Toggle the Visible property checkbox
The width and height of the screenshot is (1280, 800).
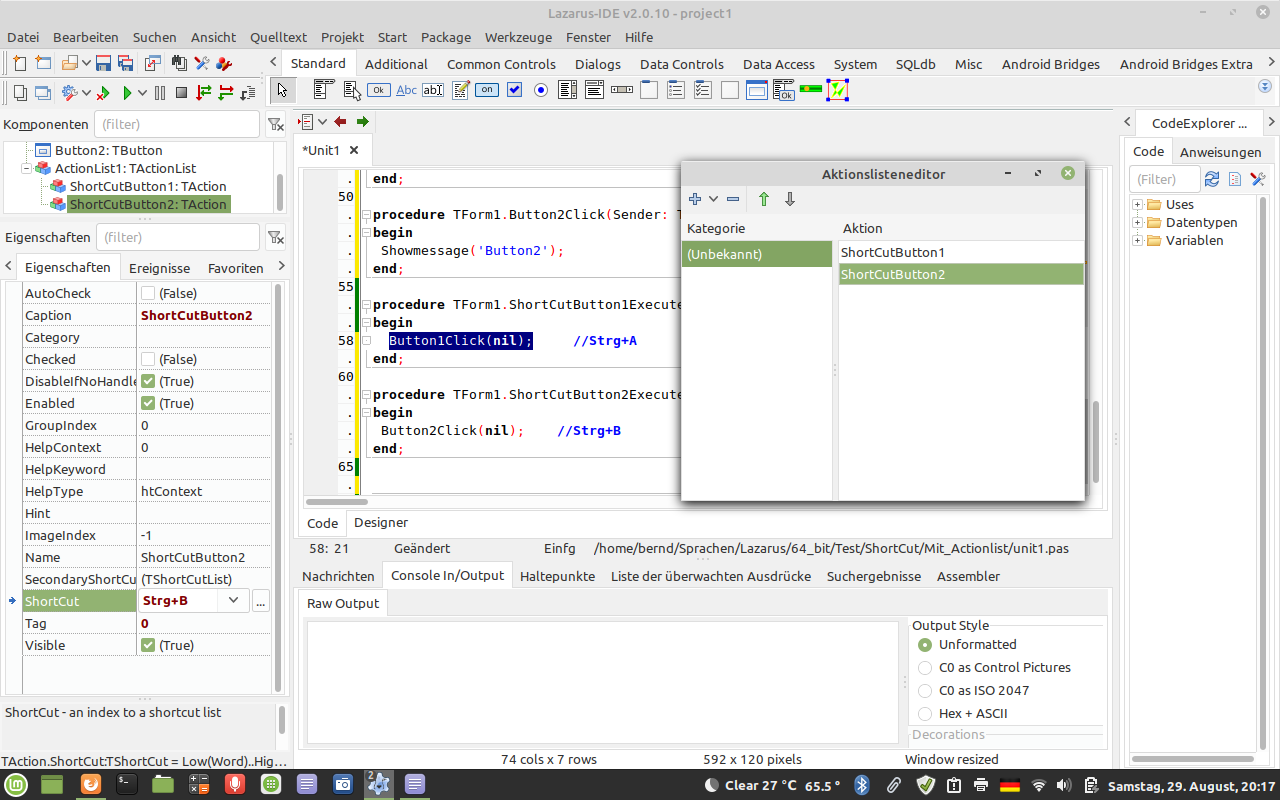[x=148, y=645]
